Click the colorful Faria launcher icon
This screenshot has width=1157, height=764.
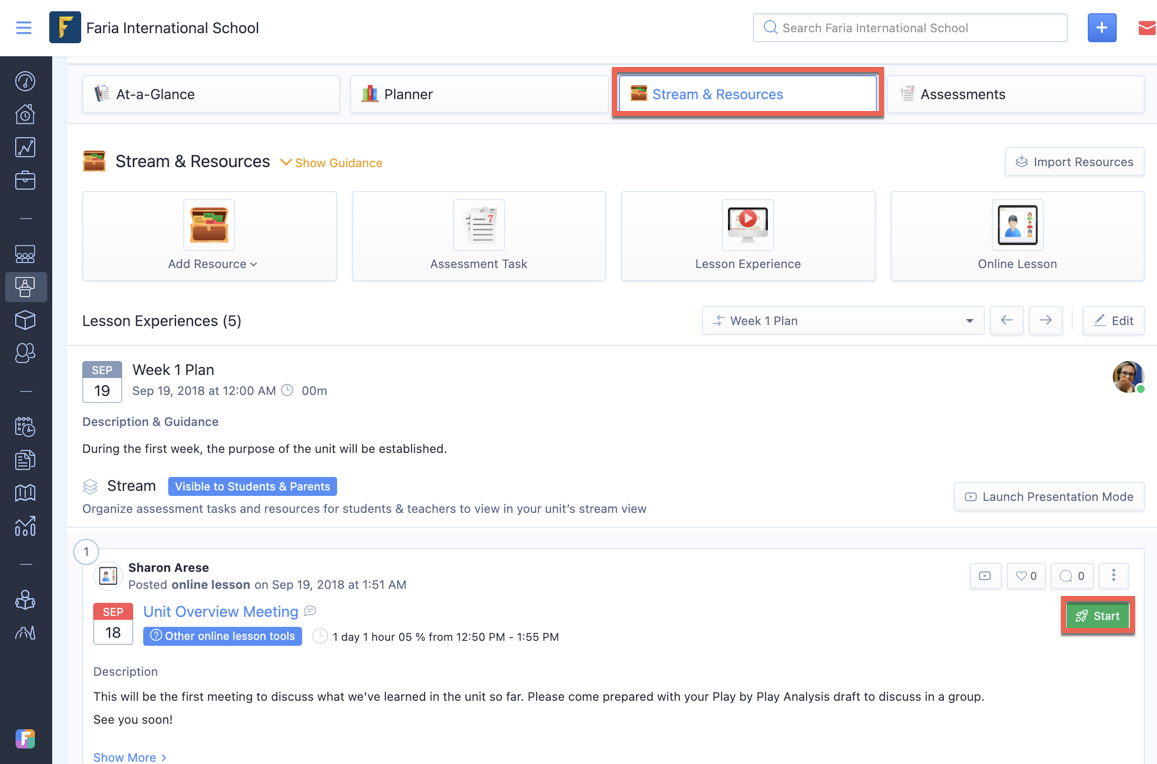click(x=25, y=739)
